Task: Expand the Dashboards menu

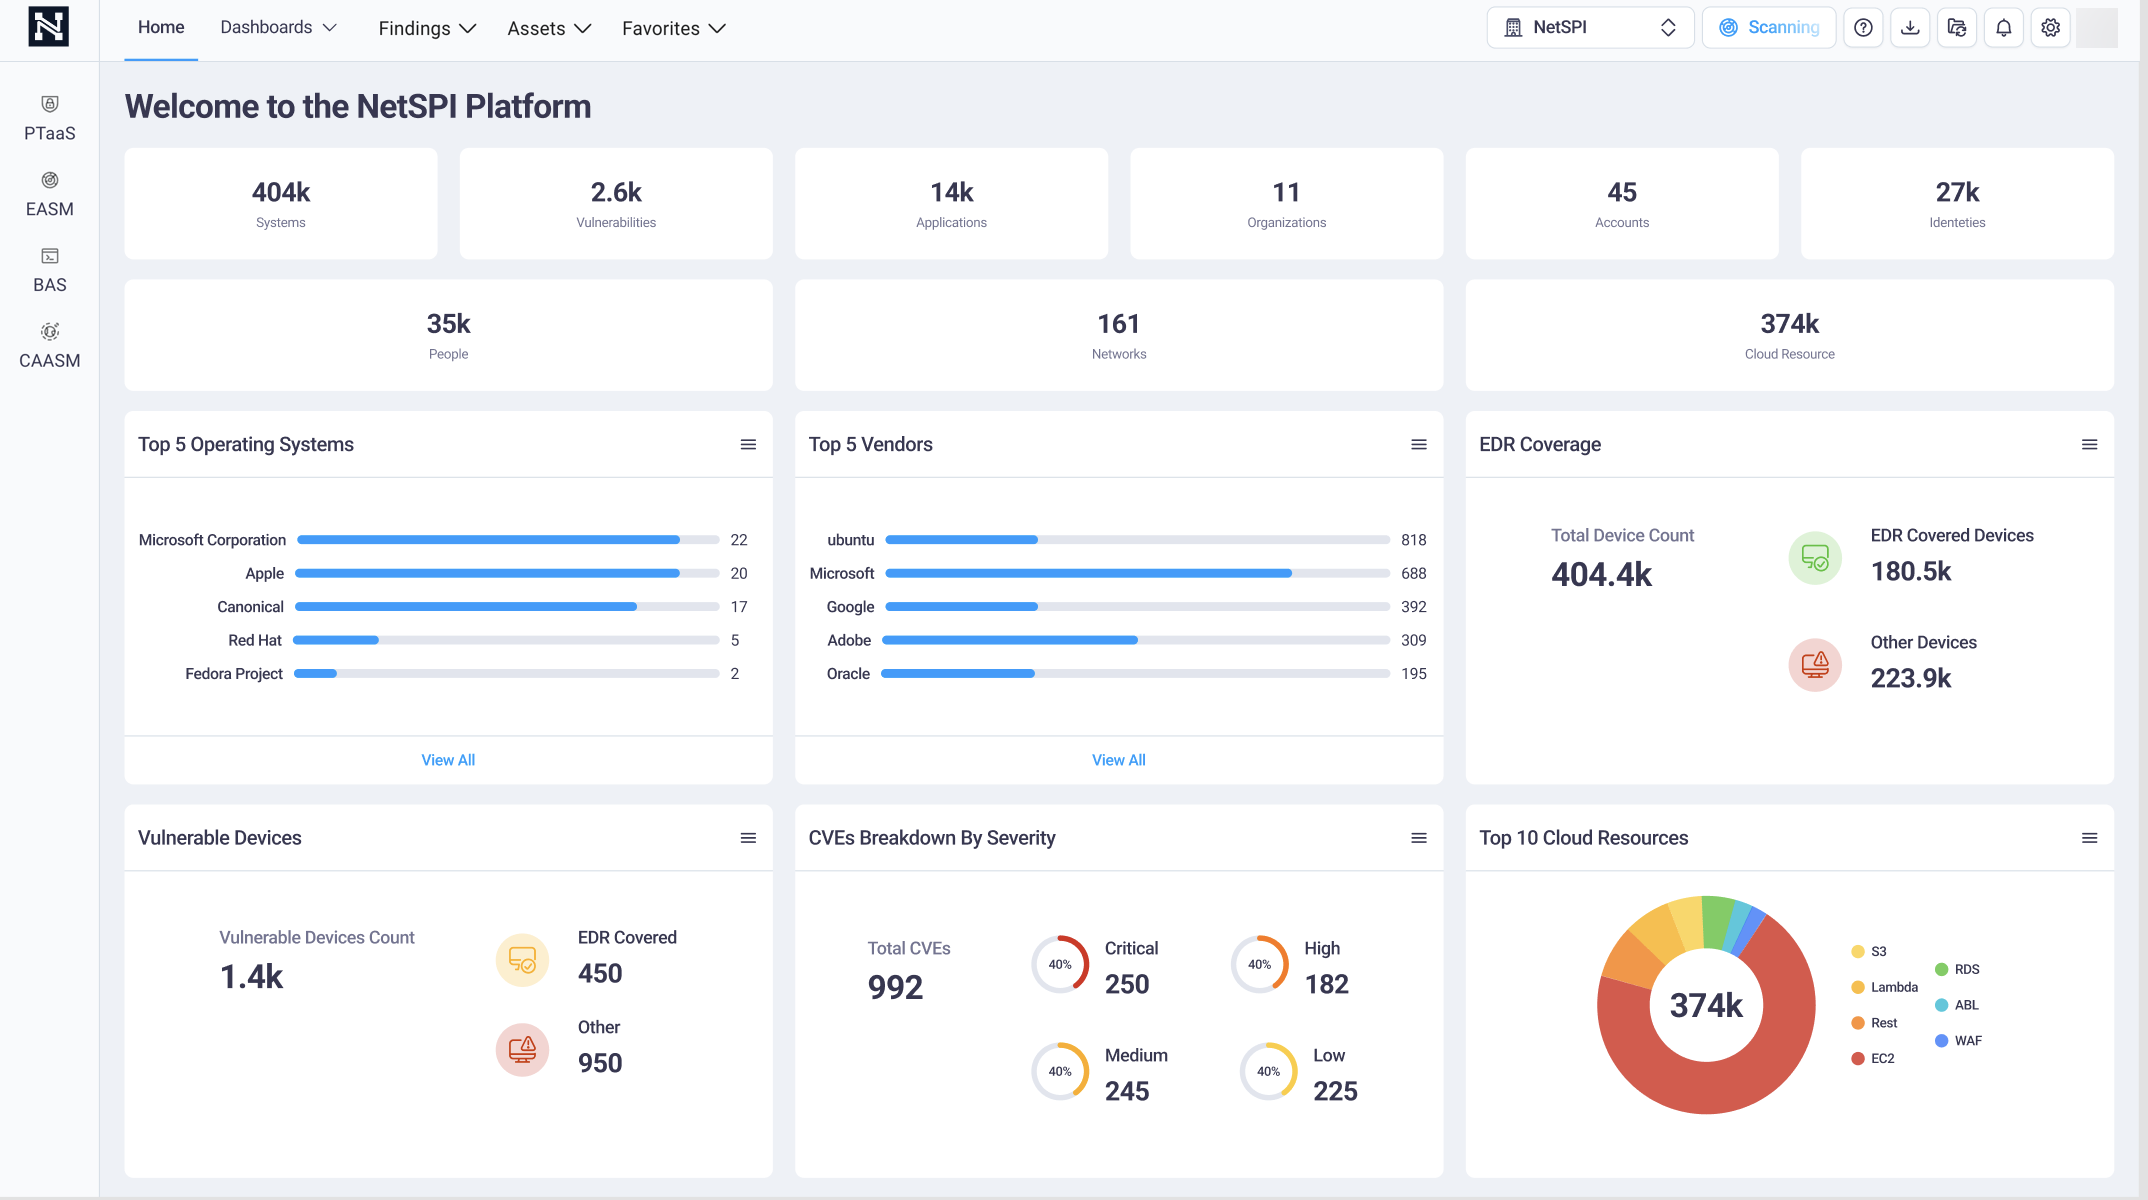Action: click(x=278, y=28)
